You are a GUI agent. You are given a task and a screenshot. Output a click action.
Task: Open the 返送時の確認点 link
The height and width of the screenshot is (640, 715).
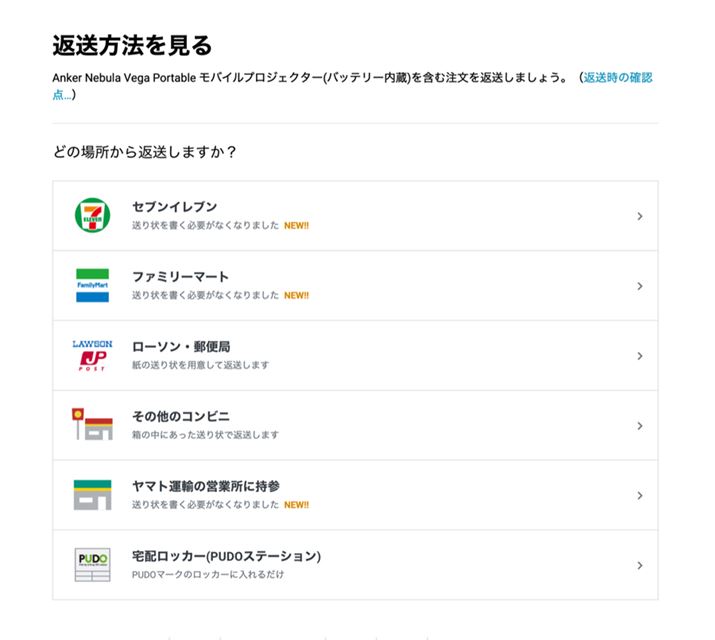(618, 78)
